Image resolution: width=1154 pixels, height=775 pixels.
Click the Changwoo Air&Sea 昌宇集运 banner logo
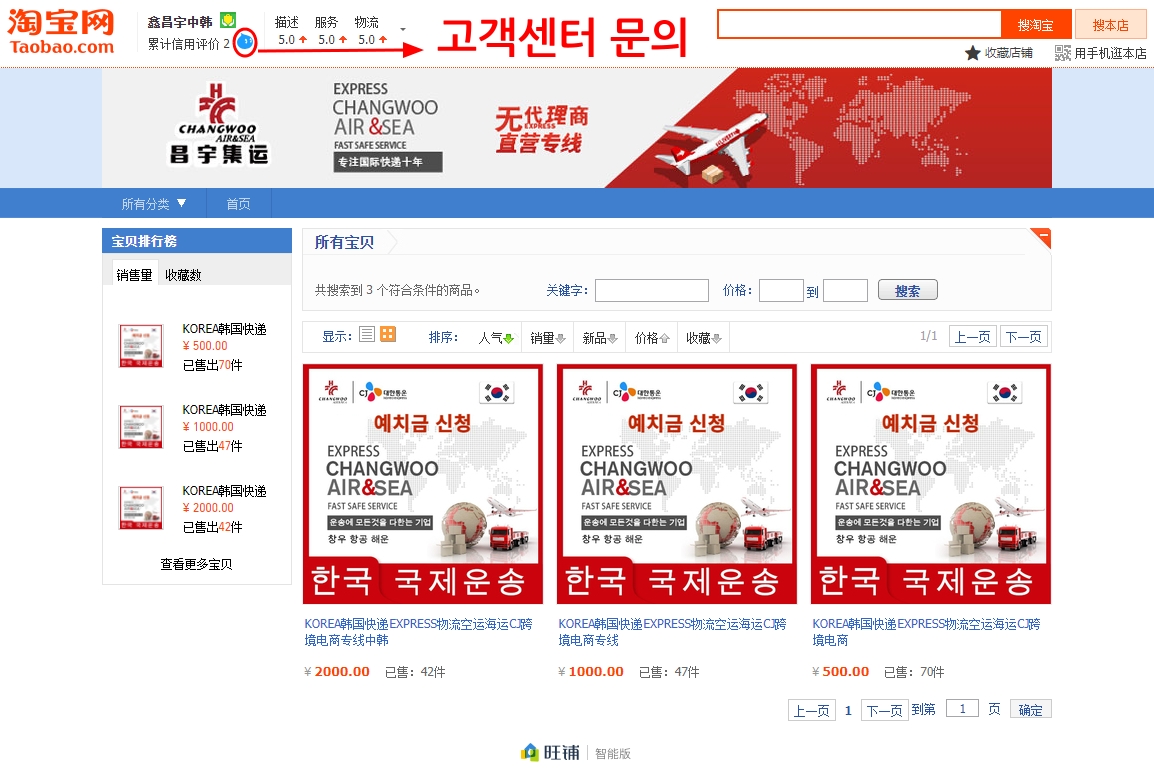click(x=219, y=124)
